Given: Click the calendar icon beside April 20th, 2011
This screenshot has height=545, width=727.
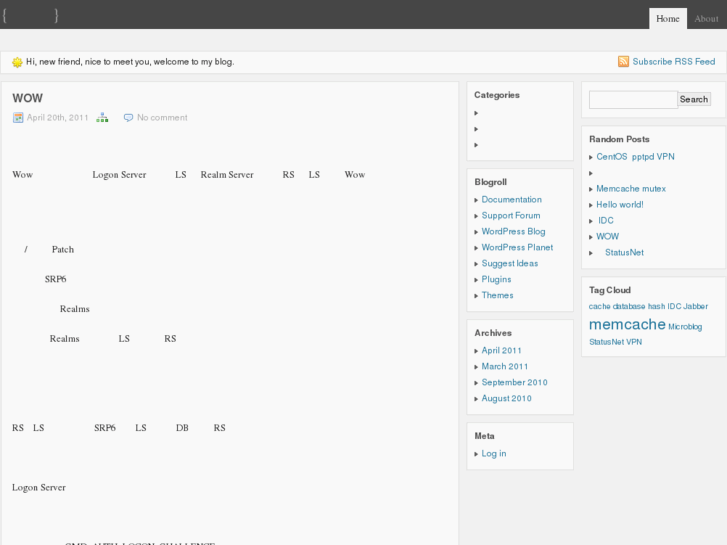Looking at the screenshot, I should click(x=18, y=118).
